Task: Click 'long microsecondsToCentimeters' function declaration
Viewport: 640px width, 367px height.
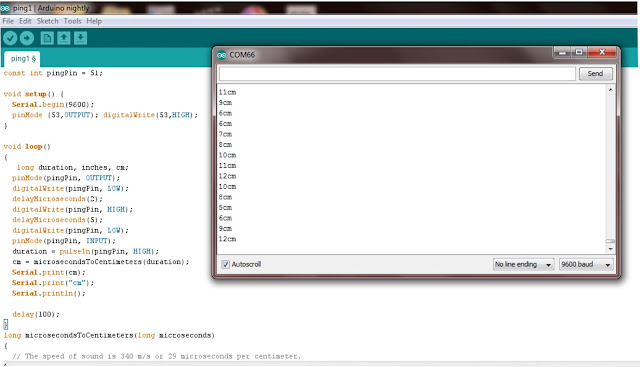Action: pos(109,336)
